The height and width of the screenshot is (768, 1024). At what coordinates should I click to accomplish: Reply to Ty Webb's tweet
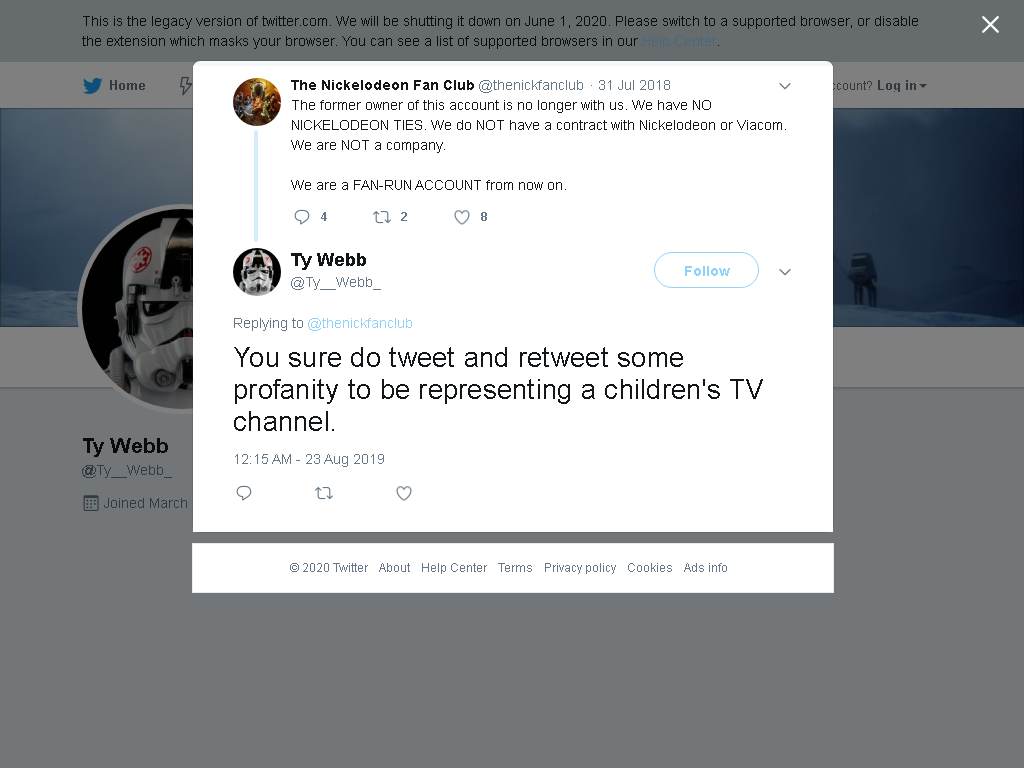[x=244, y=493]
